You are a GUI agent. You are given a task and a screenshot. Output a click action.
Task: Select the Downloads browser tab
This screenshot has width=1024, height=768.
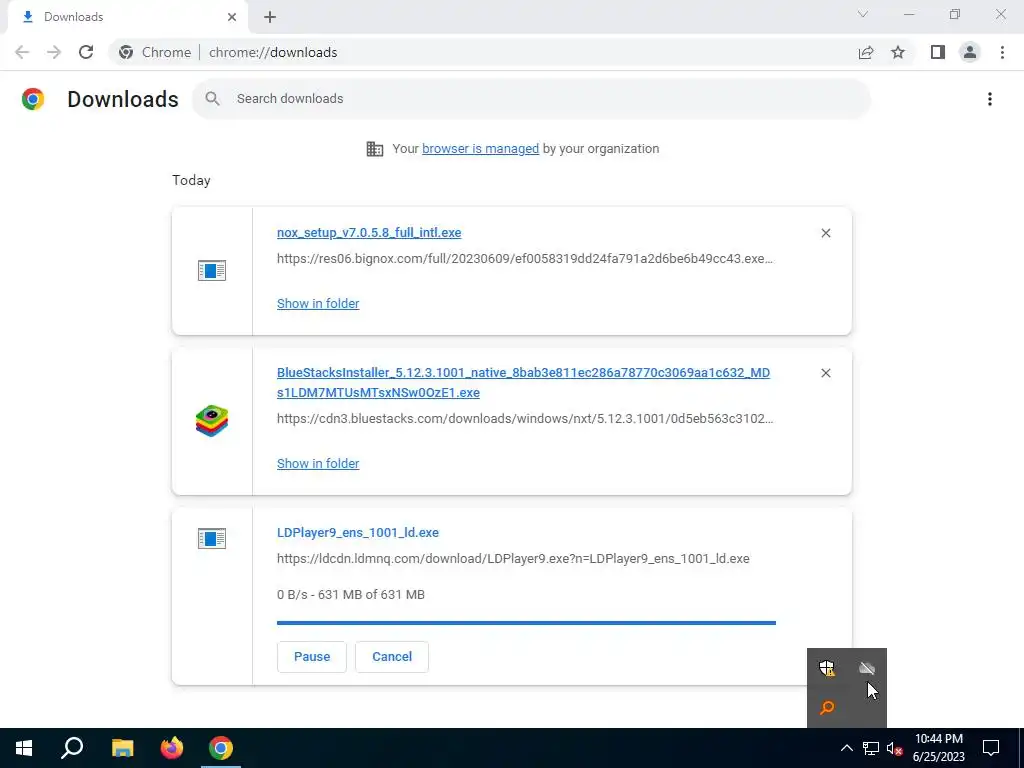[x=127, y=17]
